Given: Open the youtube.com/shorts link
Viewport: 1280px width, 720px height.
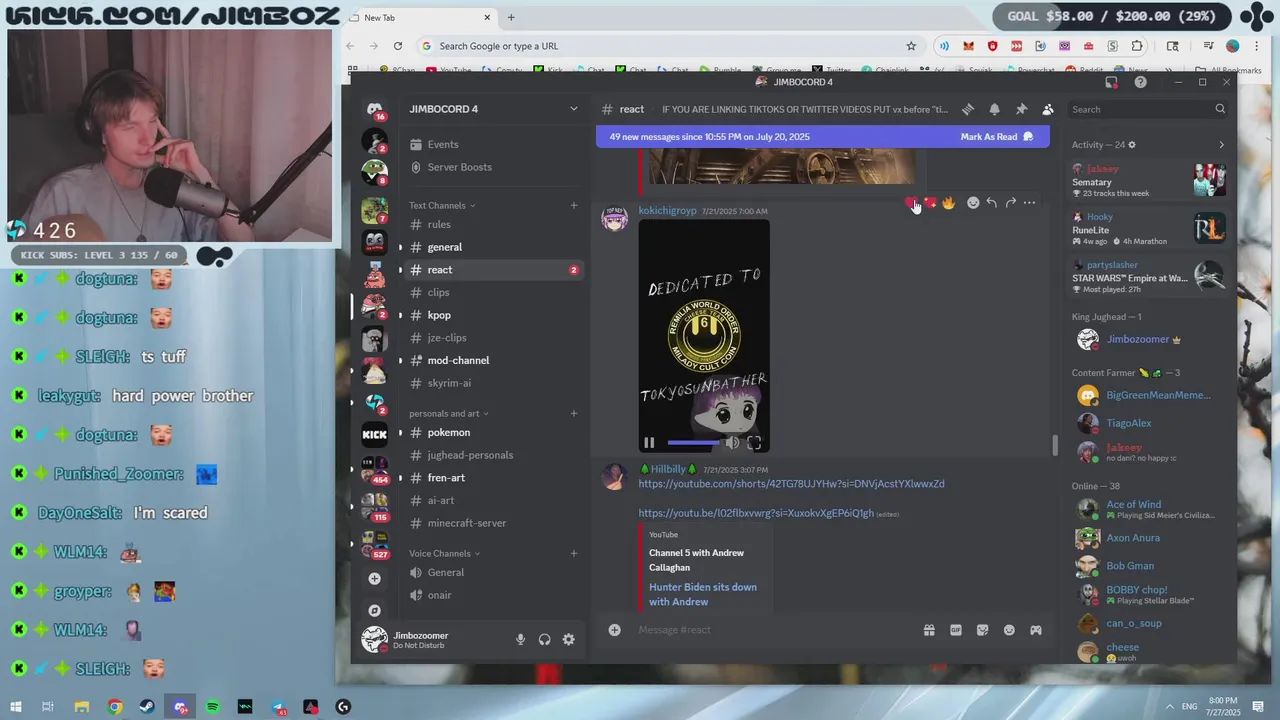Looking at the screenshot, I should point(791,484).
